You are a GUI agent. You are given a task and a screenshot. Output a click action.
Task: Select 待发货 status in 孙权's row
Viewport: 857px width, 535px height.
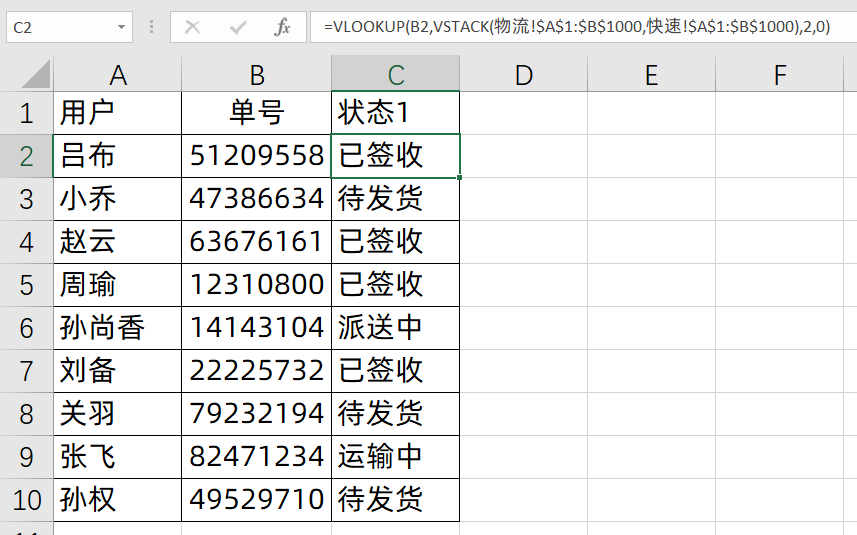tap(396, 500)
